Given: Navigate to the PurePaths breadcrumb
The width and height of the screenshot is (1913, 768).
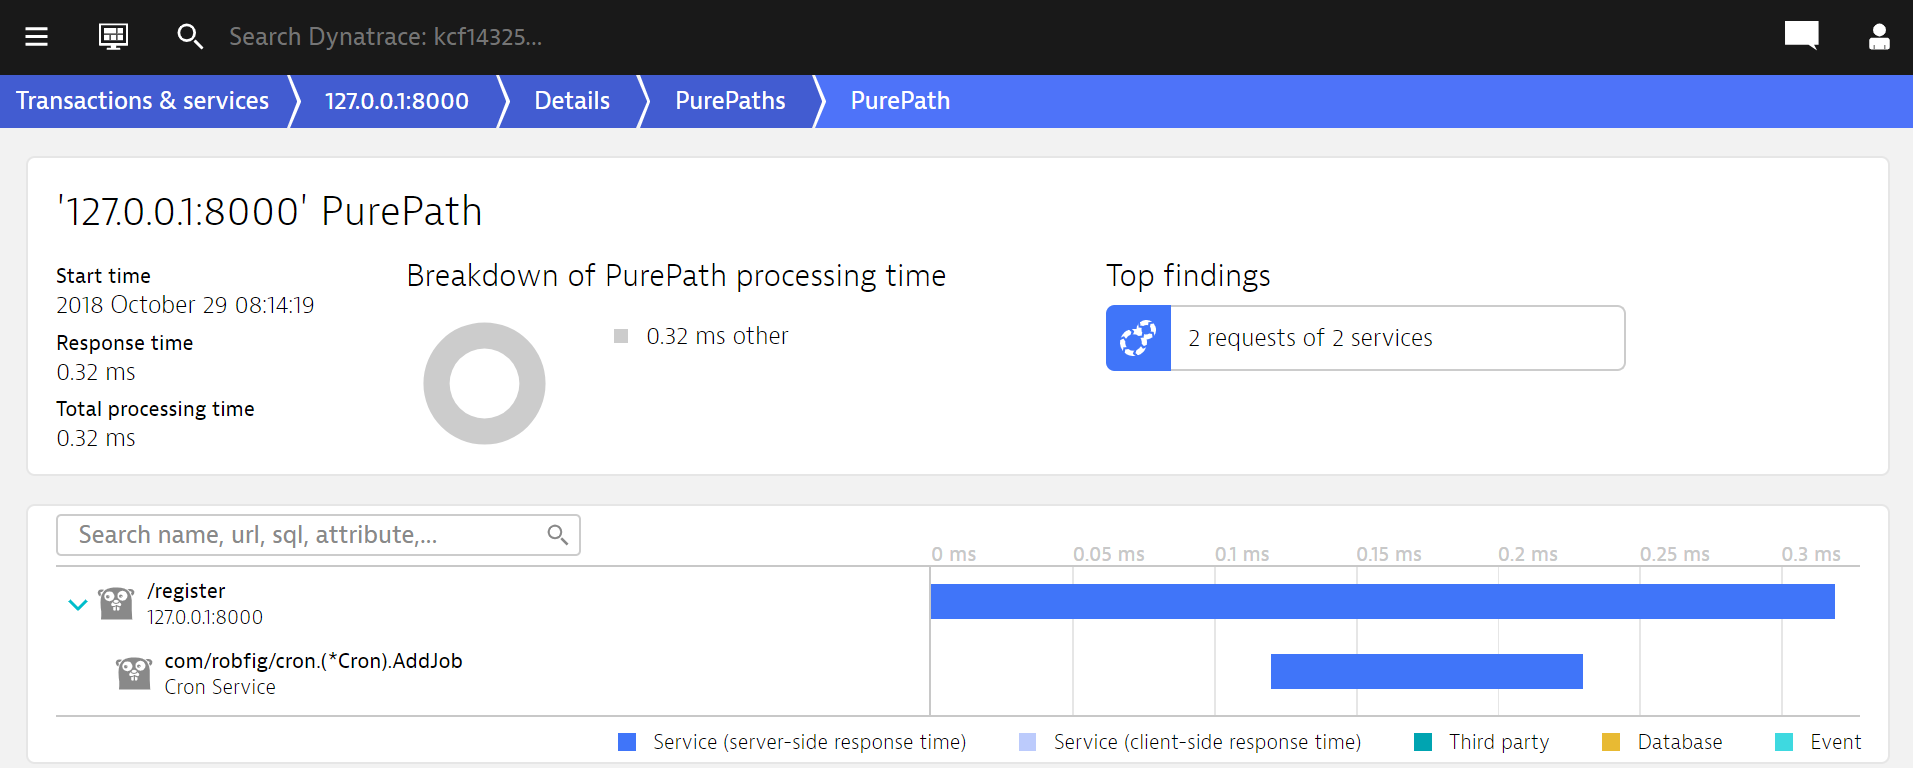Looking at the screenshot, I should [x=730, y=101].
